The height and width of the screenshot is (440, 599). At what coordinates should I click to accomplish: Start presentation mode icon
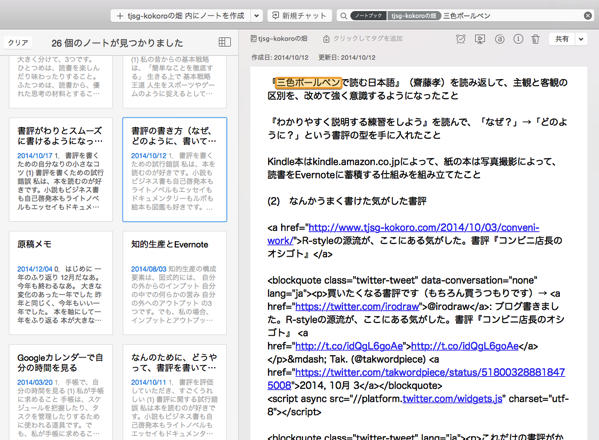(480, 39)
